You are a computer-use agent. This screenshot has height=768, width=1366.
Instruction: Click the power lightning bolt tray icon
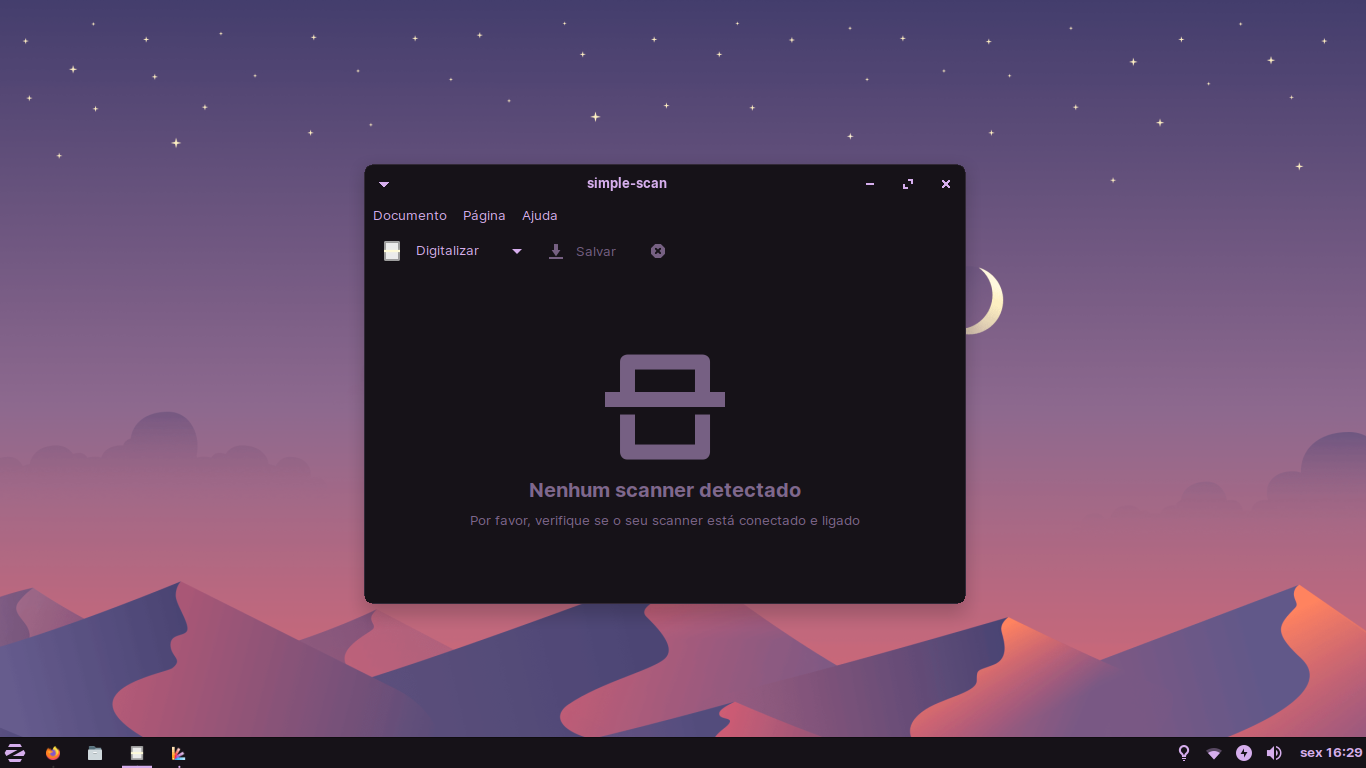[x=1244, y=753]
